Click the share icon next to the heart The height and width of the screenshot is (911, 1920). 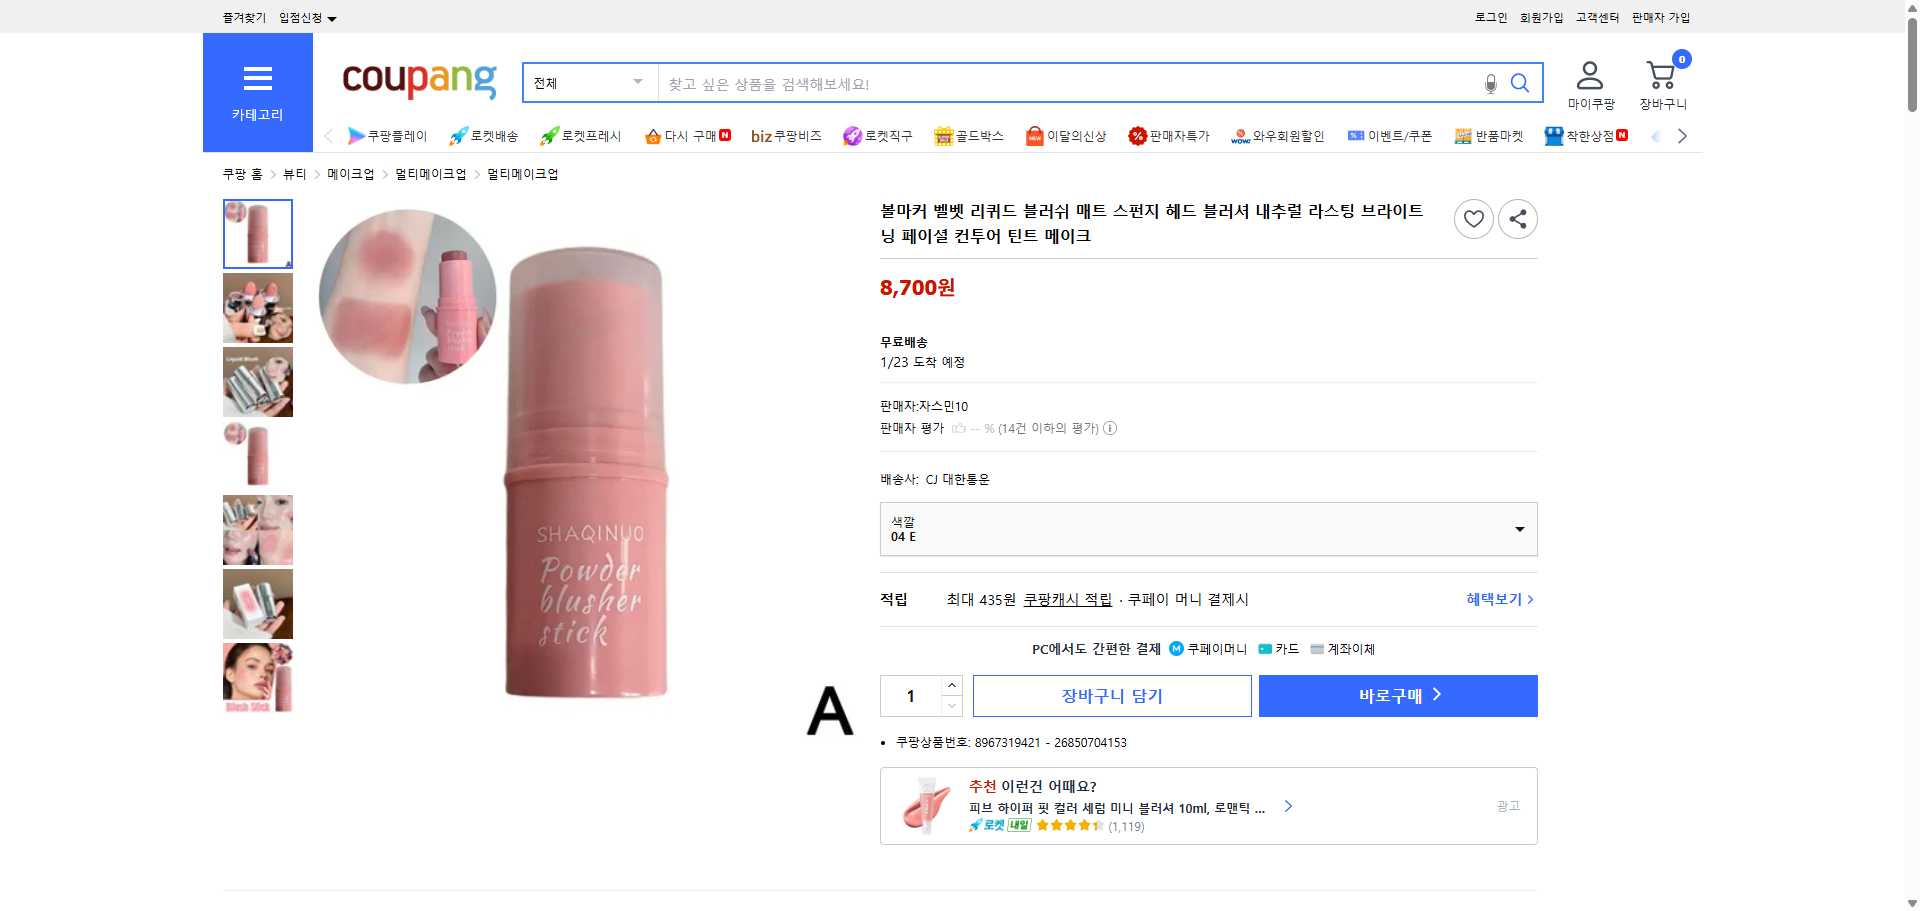[1517, 218]
